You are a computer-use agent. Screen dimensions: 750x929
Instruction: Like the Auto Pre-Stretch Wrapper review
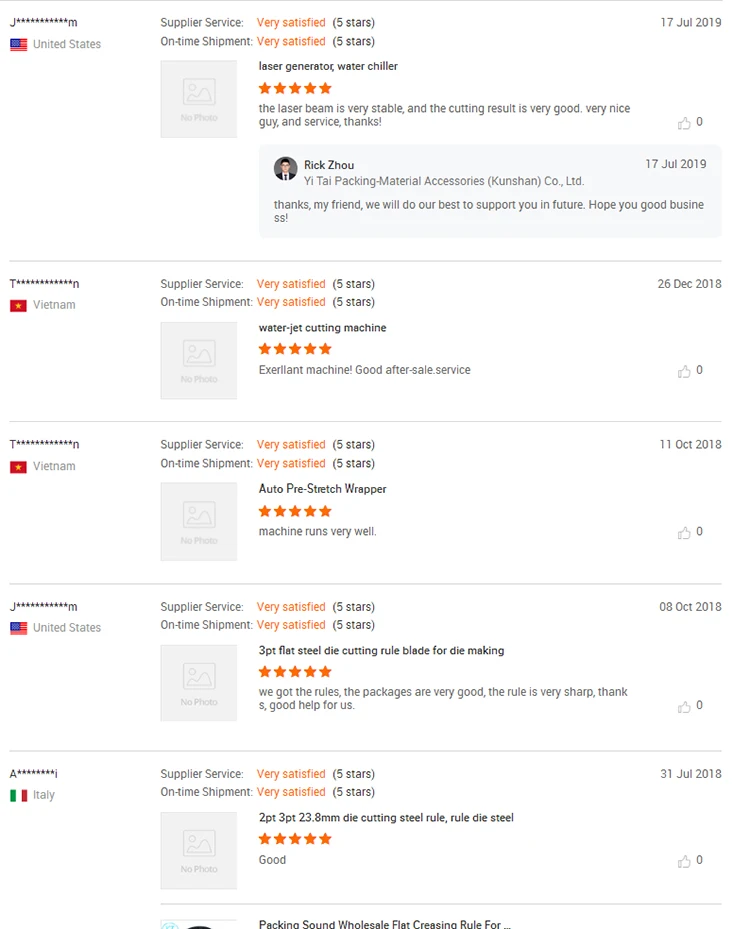coord(685,533)
